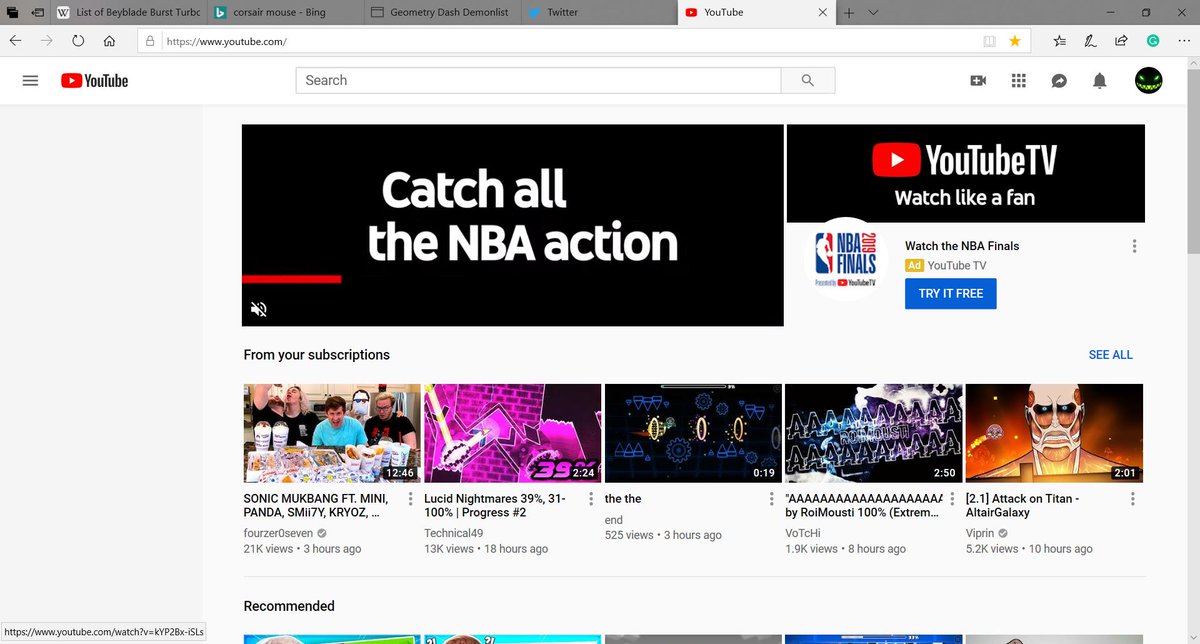Open the notifications bell
Viewport: 1200px width, 644px height.
[1100, 81]
